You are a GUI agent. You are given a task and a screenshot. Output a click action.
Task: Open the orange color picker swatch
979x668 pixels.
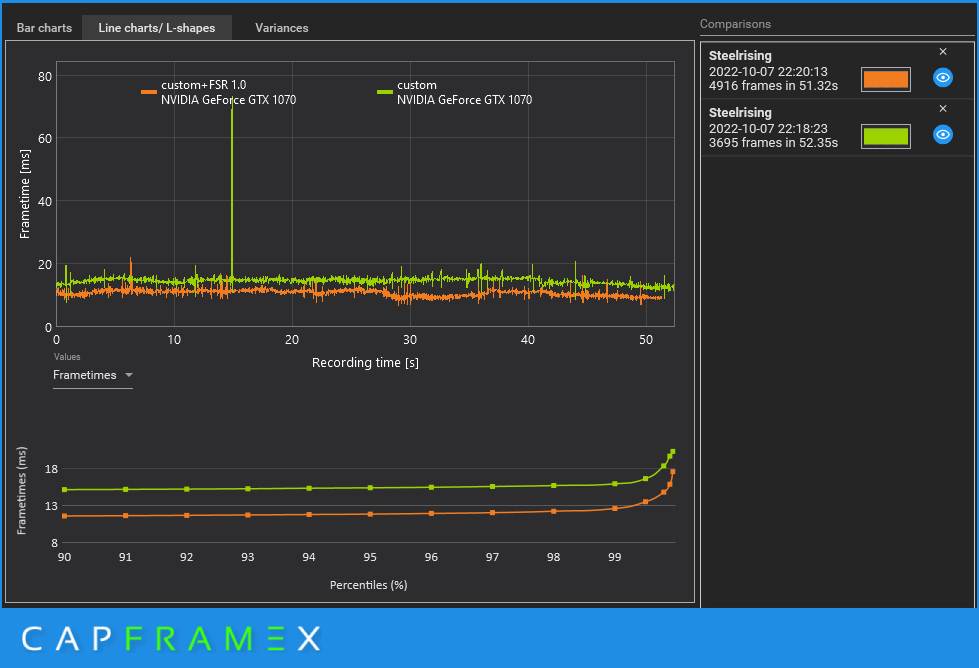[x=885, y=79]
